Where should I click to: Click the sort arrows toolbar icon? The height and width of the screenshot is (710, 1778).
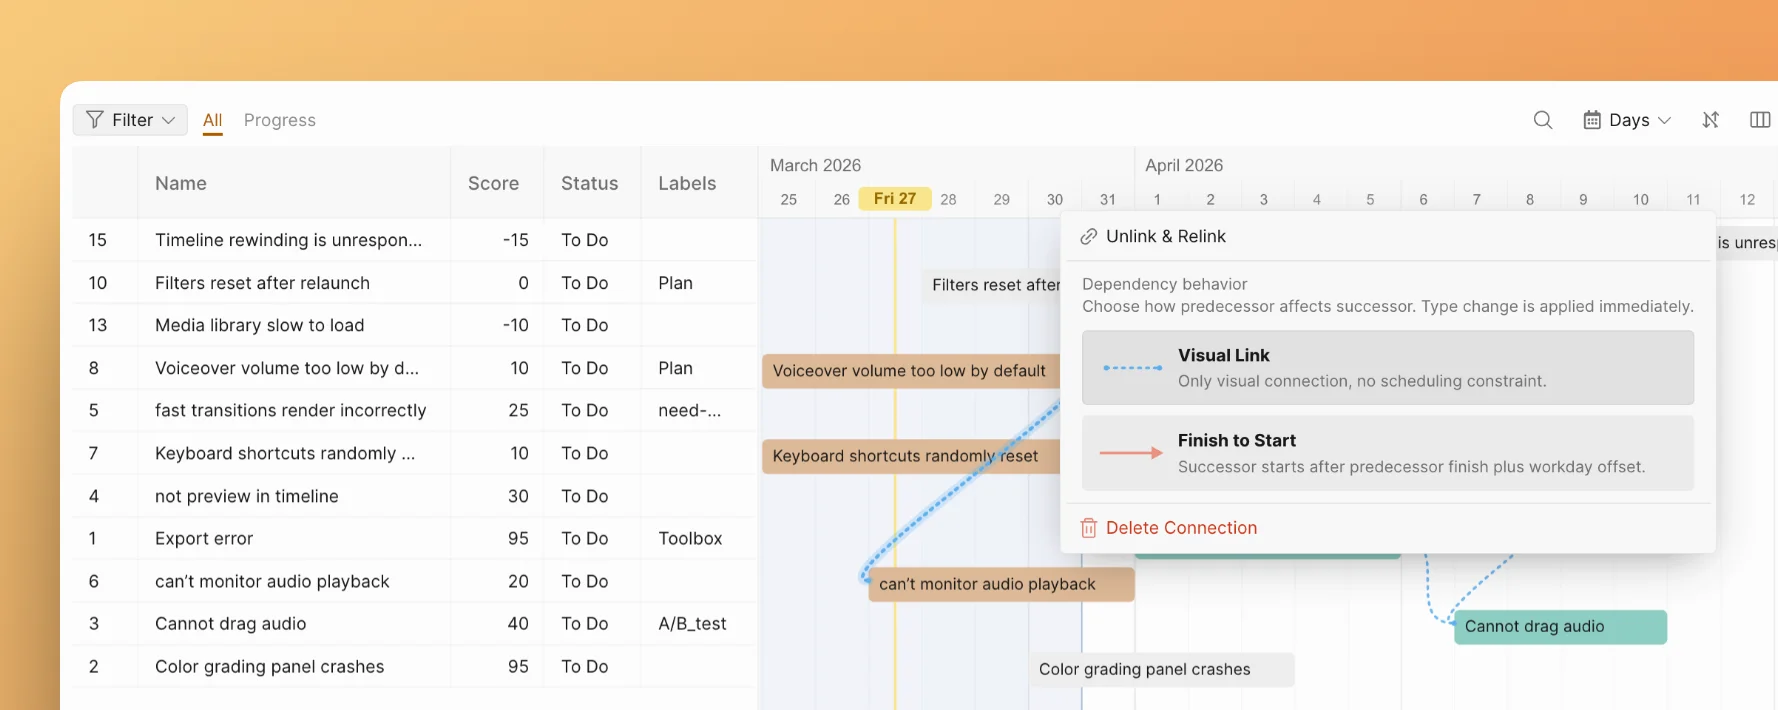(1711, 120)
